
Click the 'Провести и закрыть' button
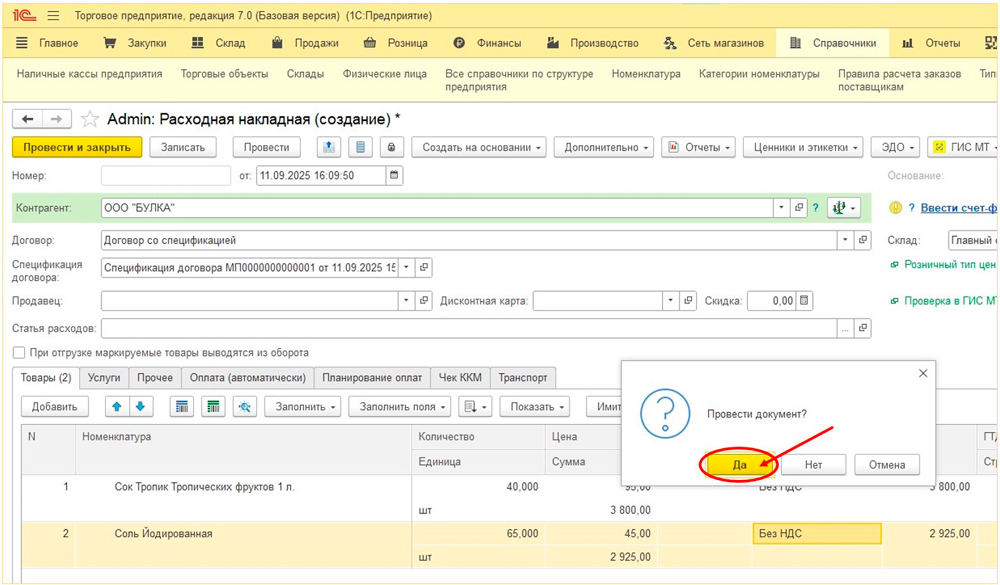[77, 147]
